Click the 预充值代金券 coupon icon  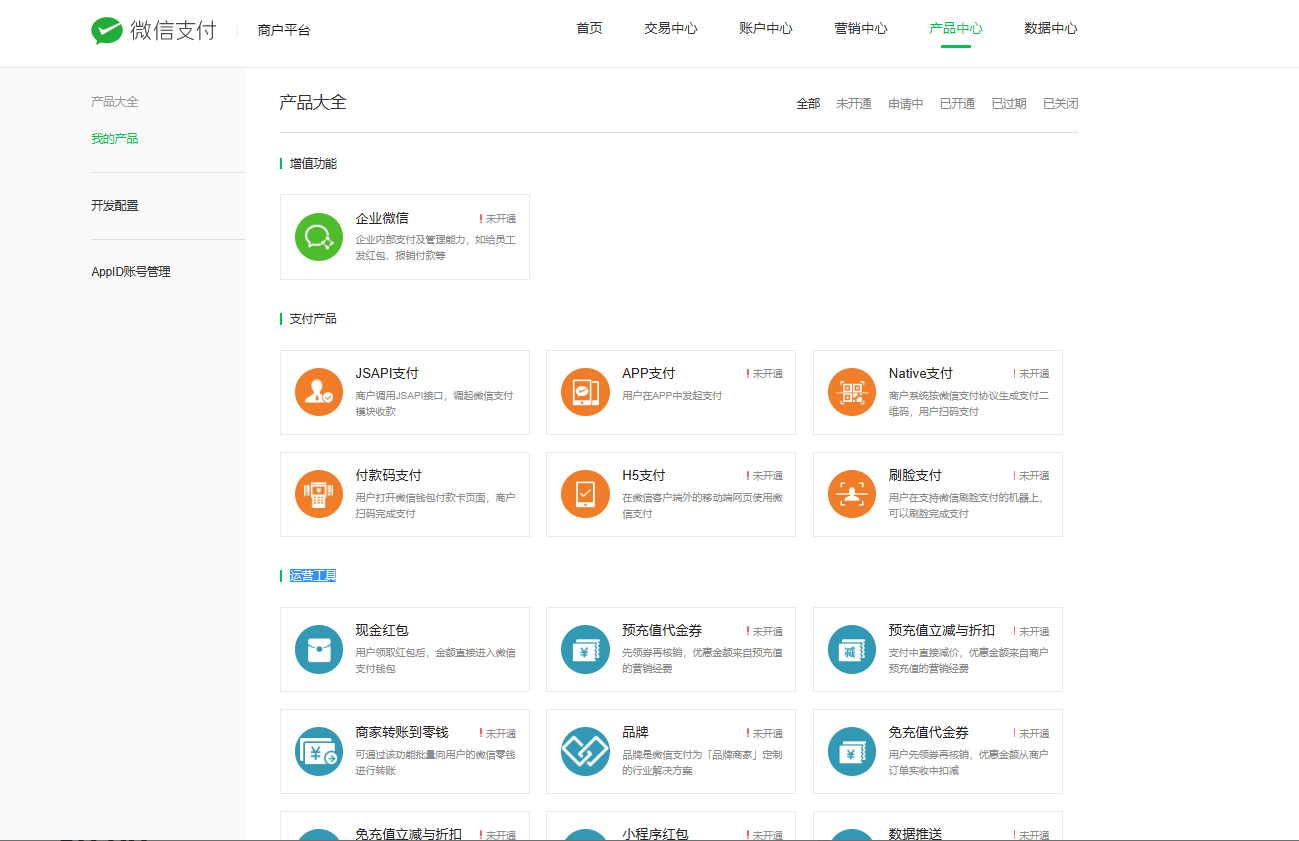click(x=586, y=649)
